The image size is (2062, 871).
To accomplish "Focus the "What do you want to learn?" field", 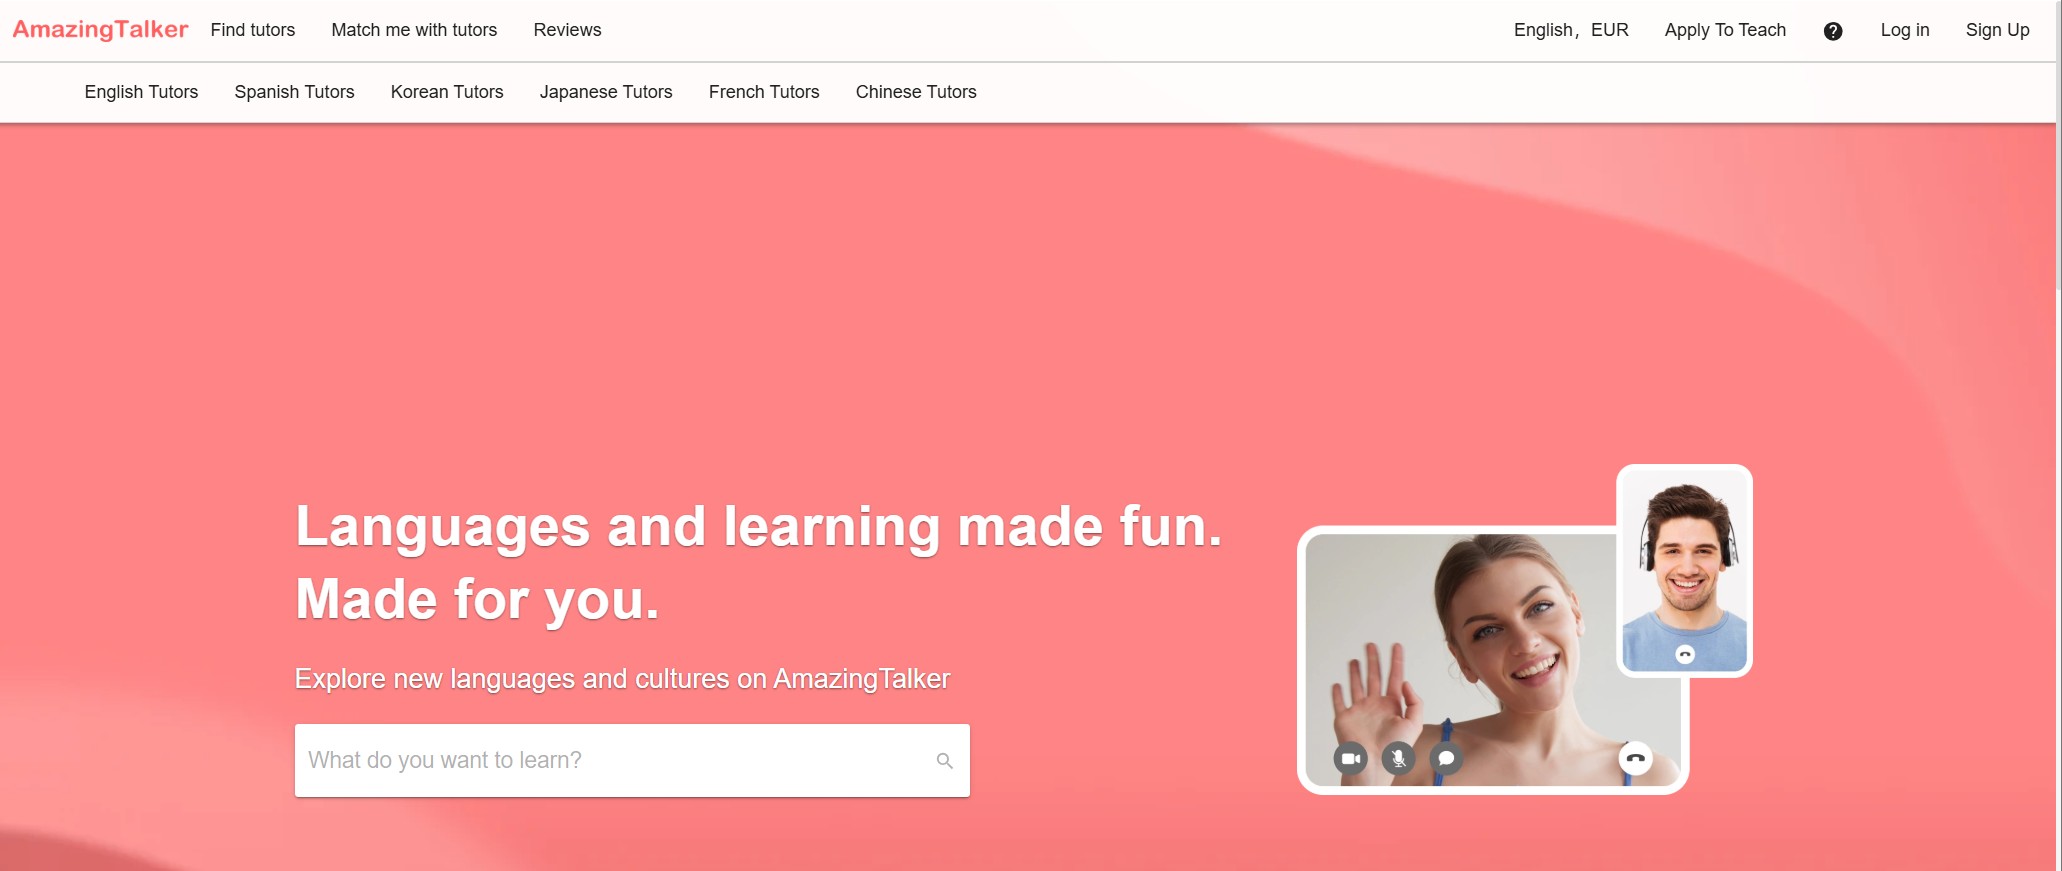I will (610, 760).
